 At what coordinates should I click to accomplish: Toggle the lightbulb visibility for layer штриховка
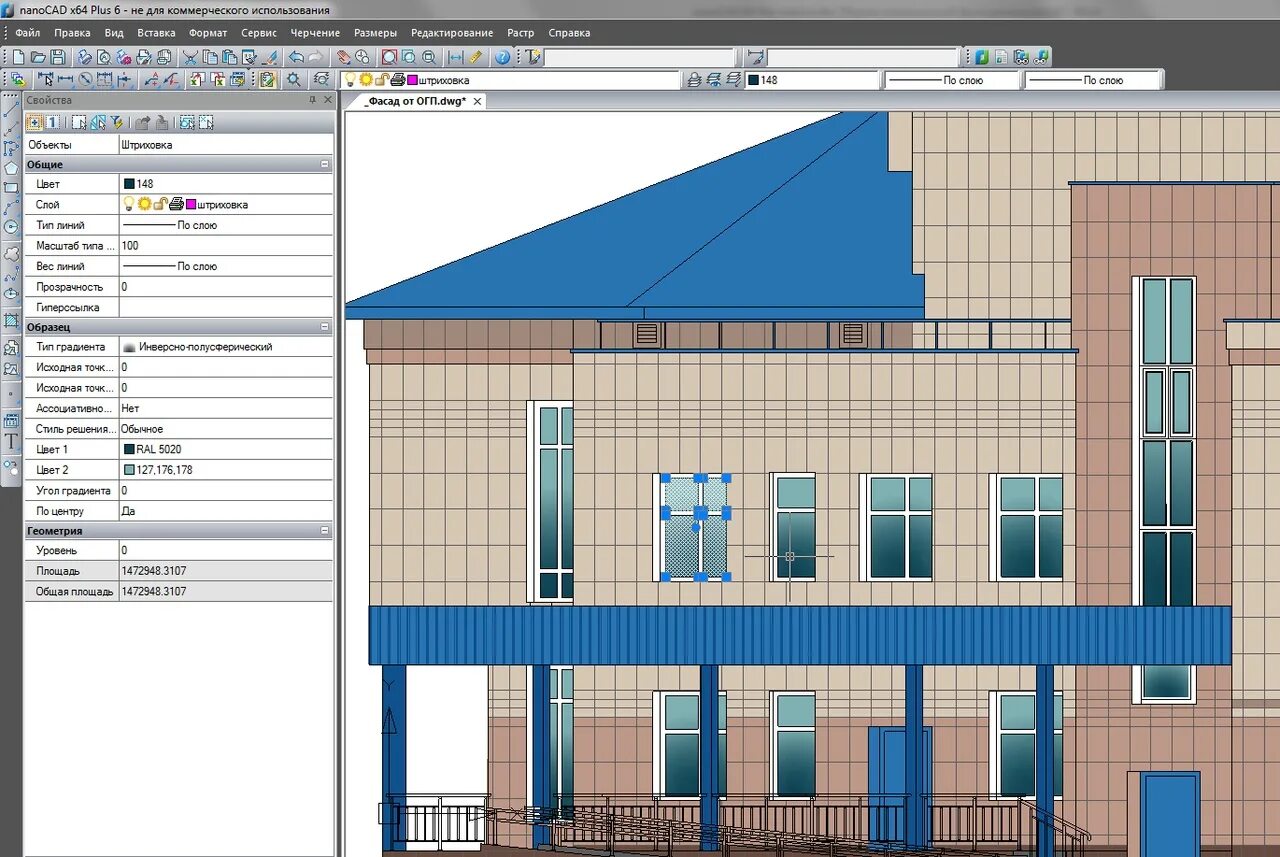coord(129,204)
